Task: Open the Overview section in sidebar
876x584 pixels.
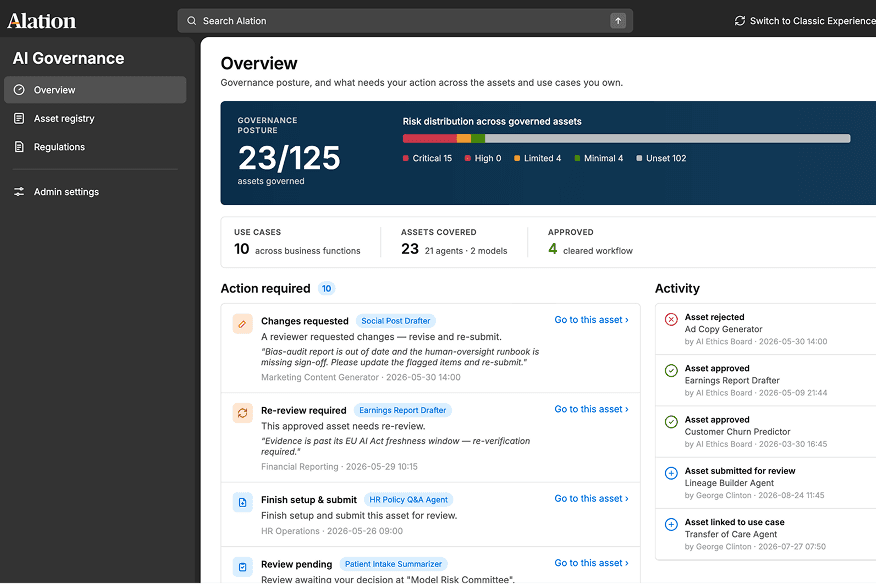Action: pyautogui.click(x=95, y=90)
